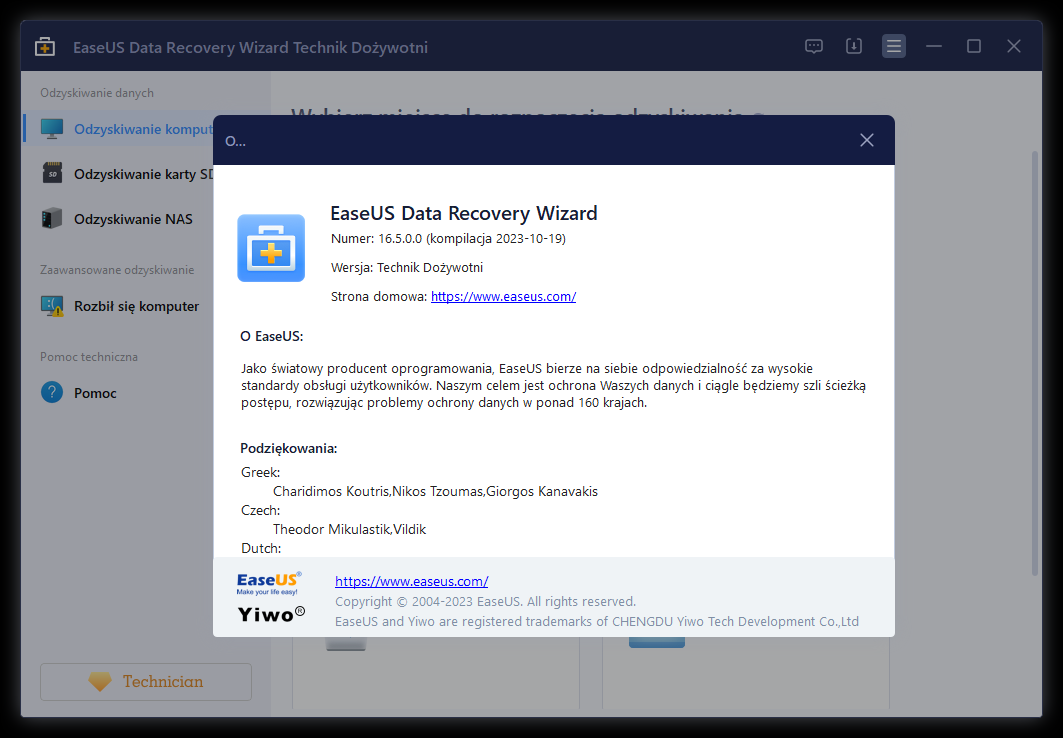
Task: Click the registered trademarks notice text
Action: (x=597, y=621)
